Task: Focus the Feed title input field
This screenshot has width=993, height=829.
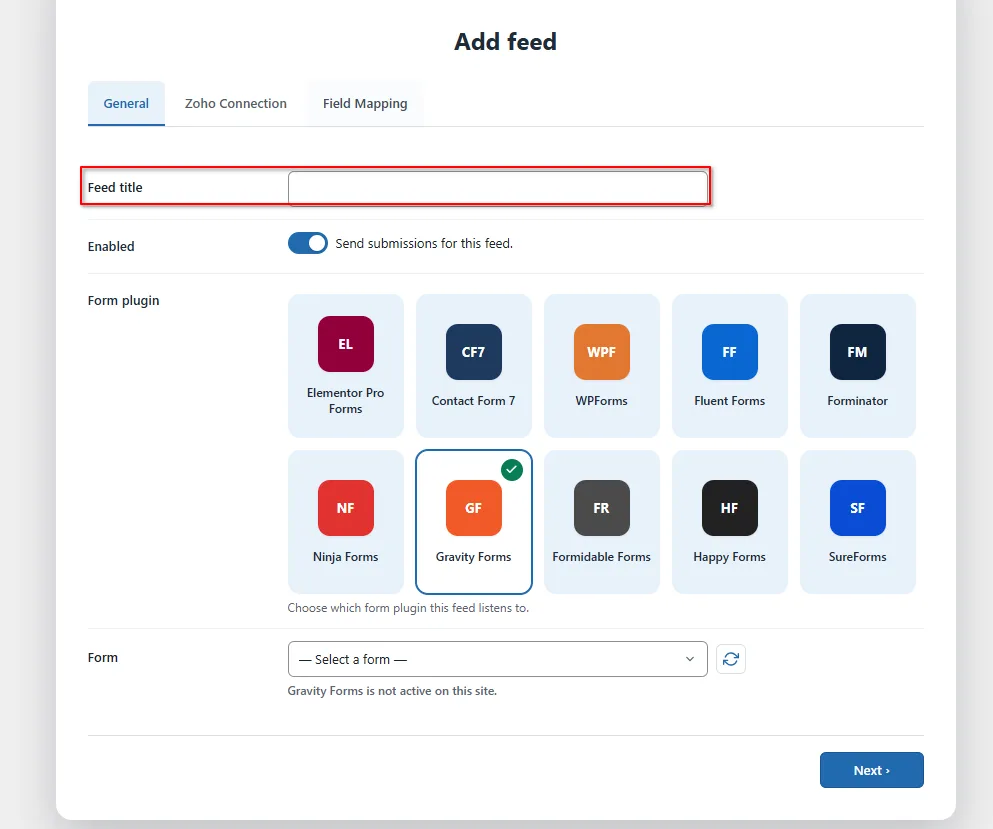Action: click(x=498, y=188)
